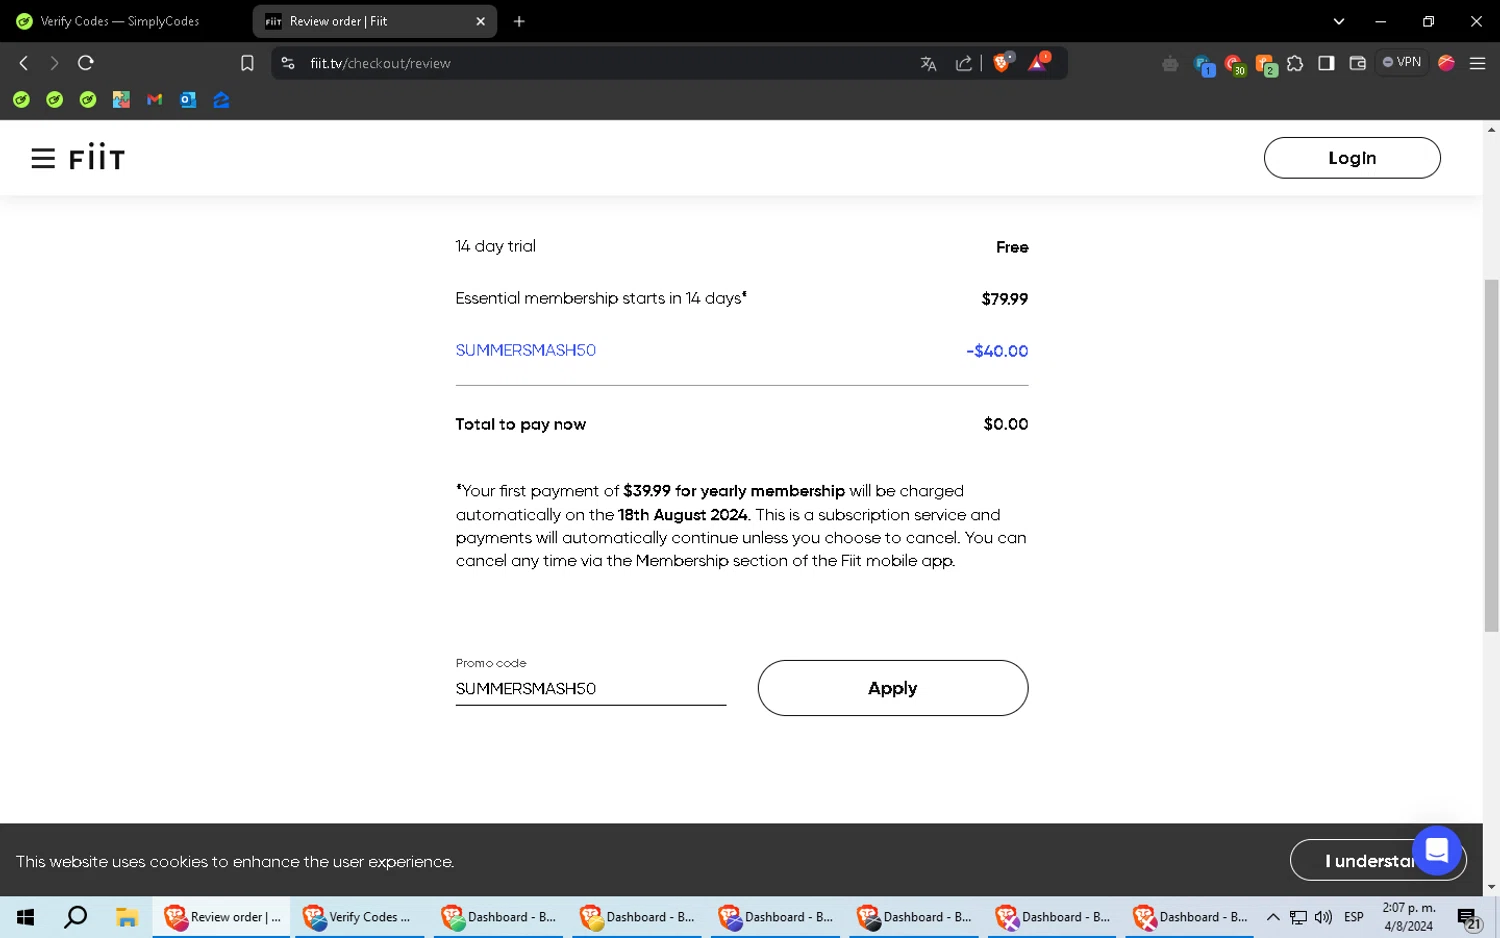The height and width of the screenshot is (938, 1500).
Task: Open the Windows Start menu
Action: coord(25,917)
